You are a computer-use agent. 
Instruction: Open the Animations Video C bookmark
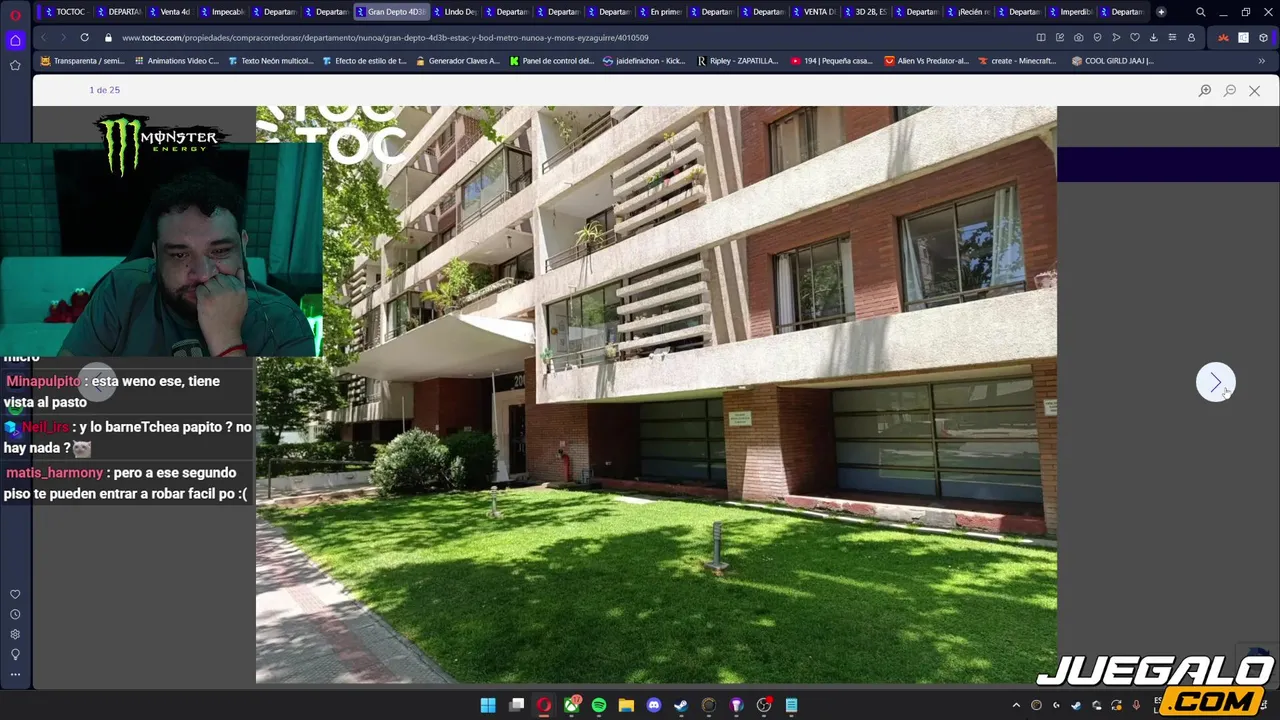coord(175,61)
